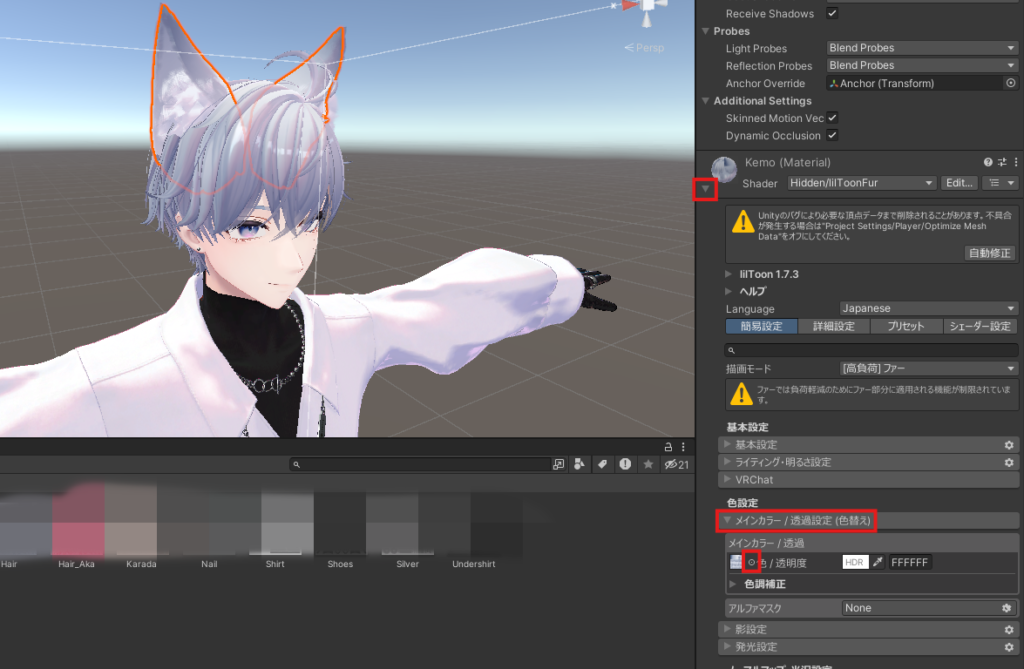The image size is (1024, 669).
Task: Switch to the 詳細設定 tab
Action: [x=835, y=326]
